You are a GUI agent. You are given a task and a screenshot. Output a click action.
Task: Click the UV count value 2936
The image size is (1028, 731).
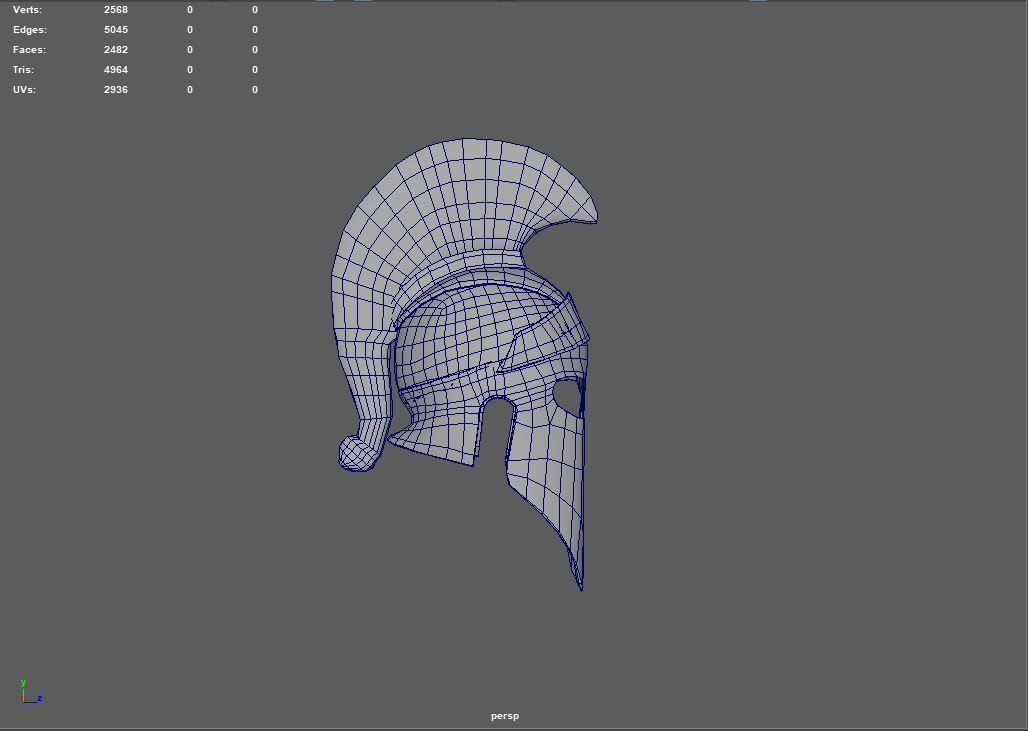pyautogui.click(x=115, y=90)
